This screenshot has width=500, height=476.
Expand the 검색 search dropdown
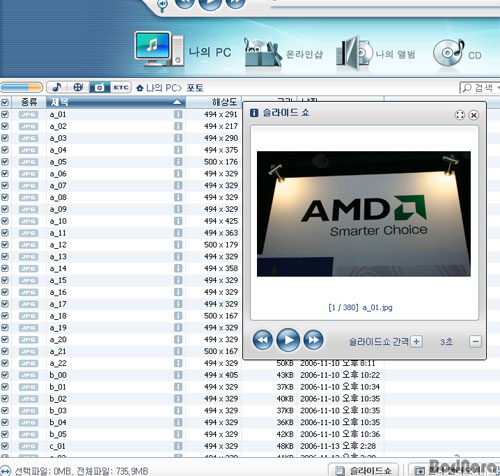click(x=498, y=88)
